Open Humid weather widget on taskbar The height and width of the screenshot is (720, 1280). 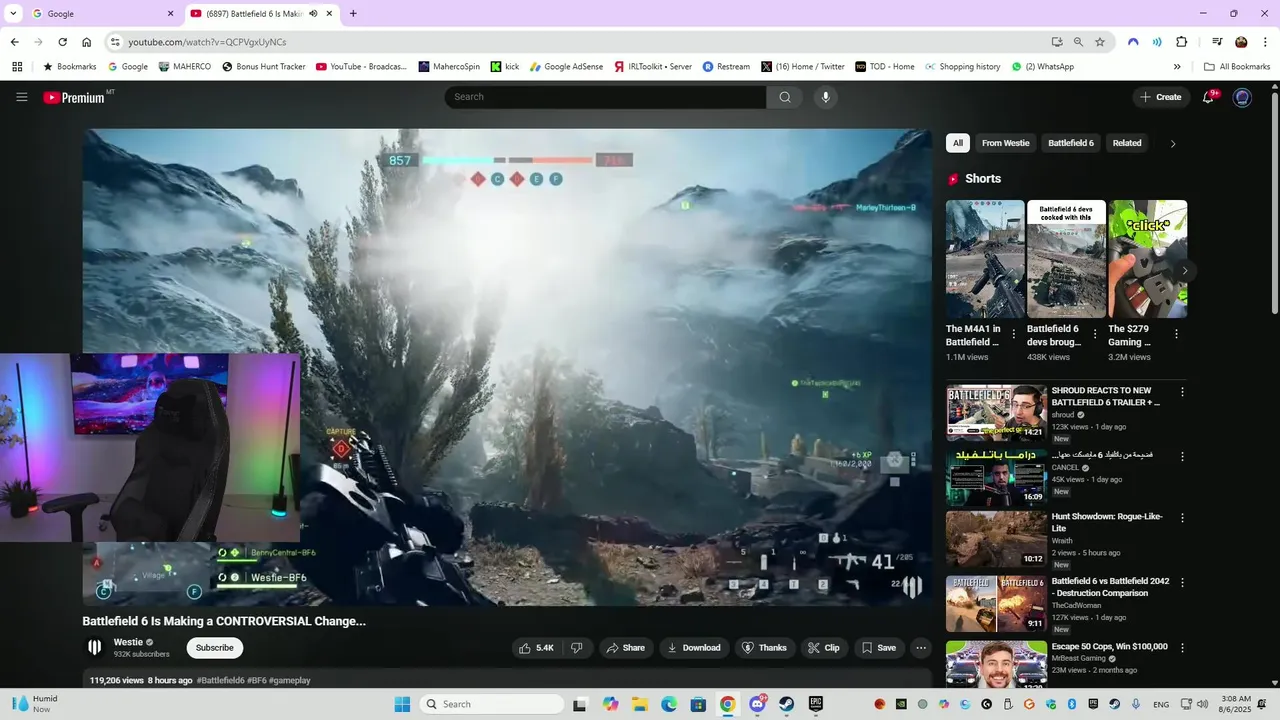tap(36, 704)
